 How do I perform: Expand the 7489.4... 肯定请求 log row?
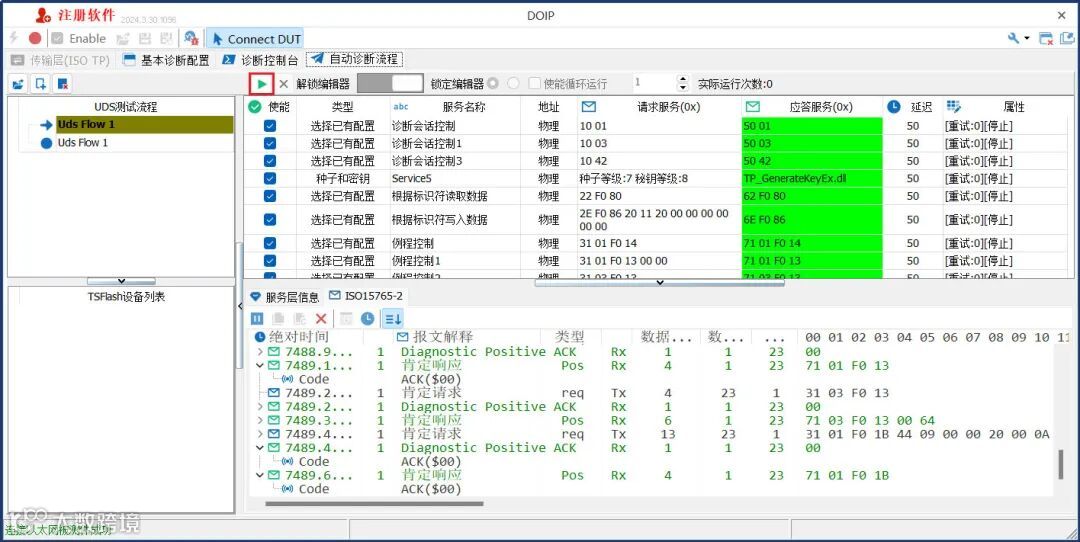coord(260,435)
